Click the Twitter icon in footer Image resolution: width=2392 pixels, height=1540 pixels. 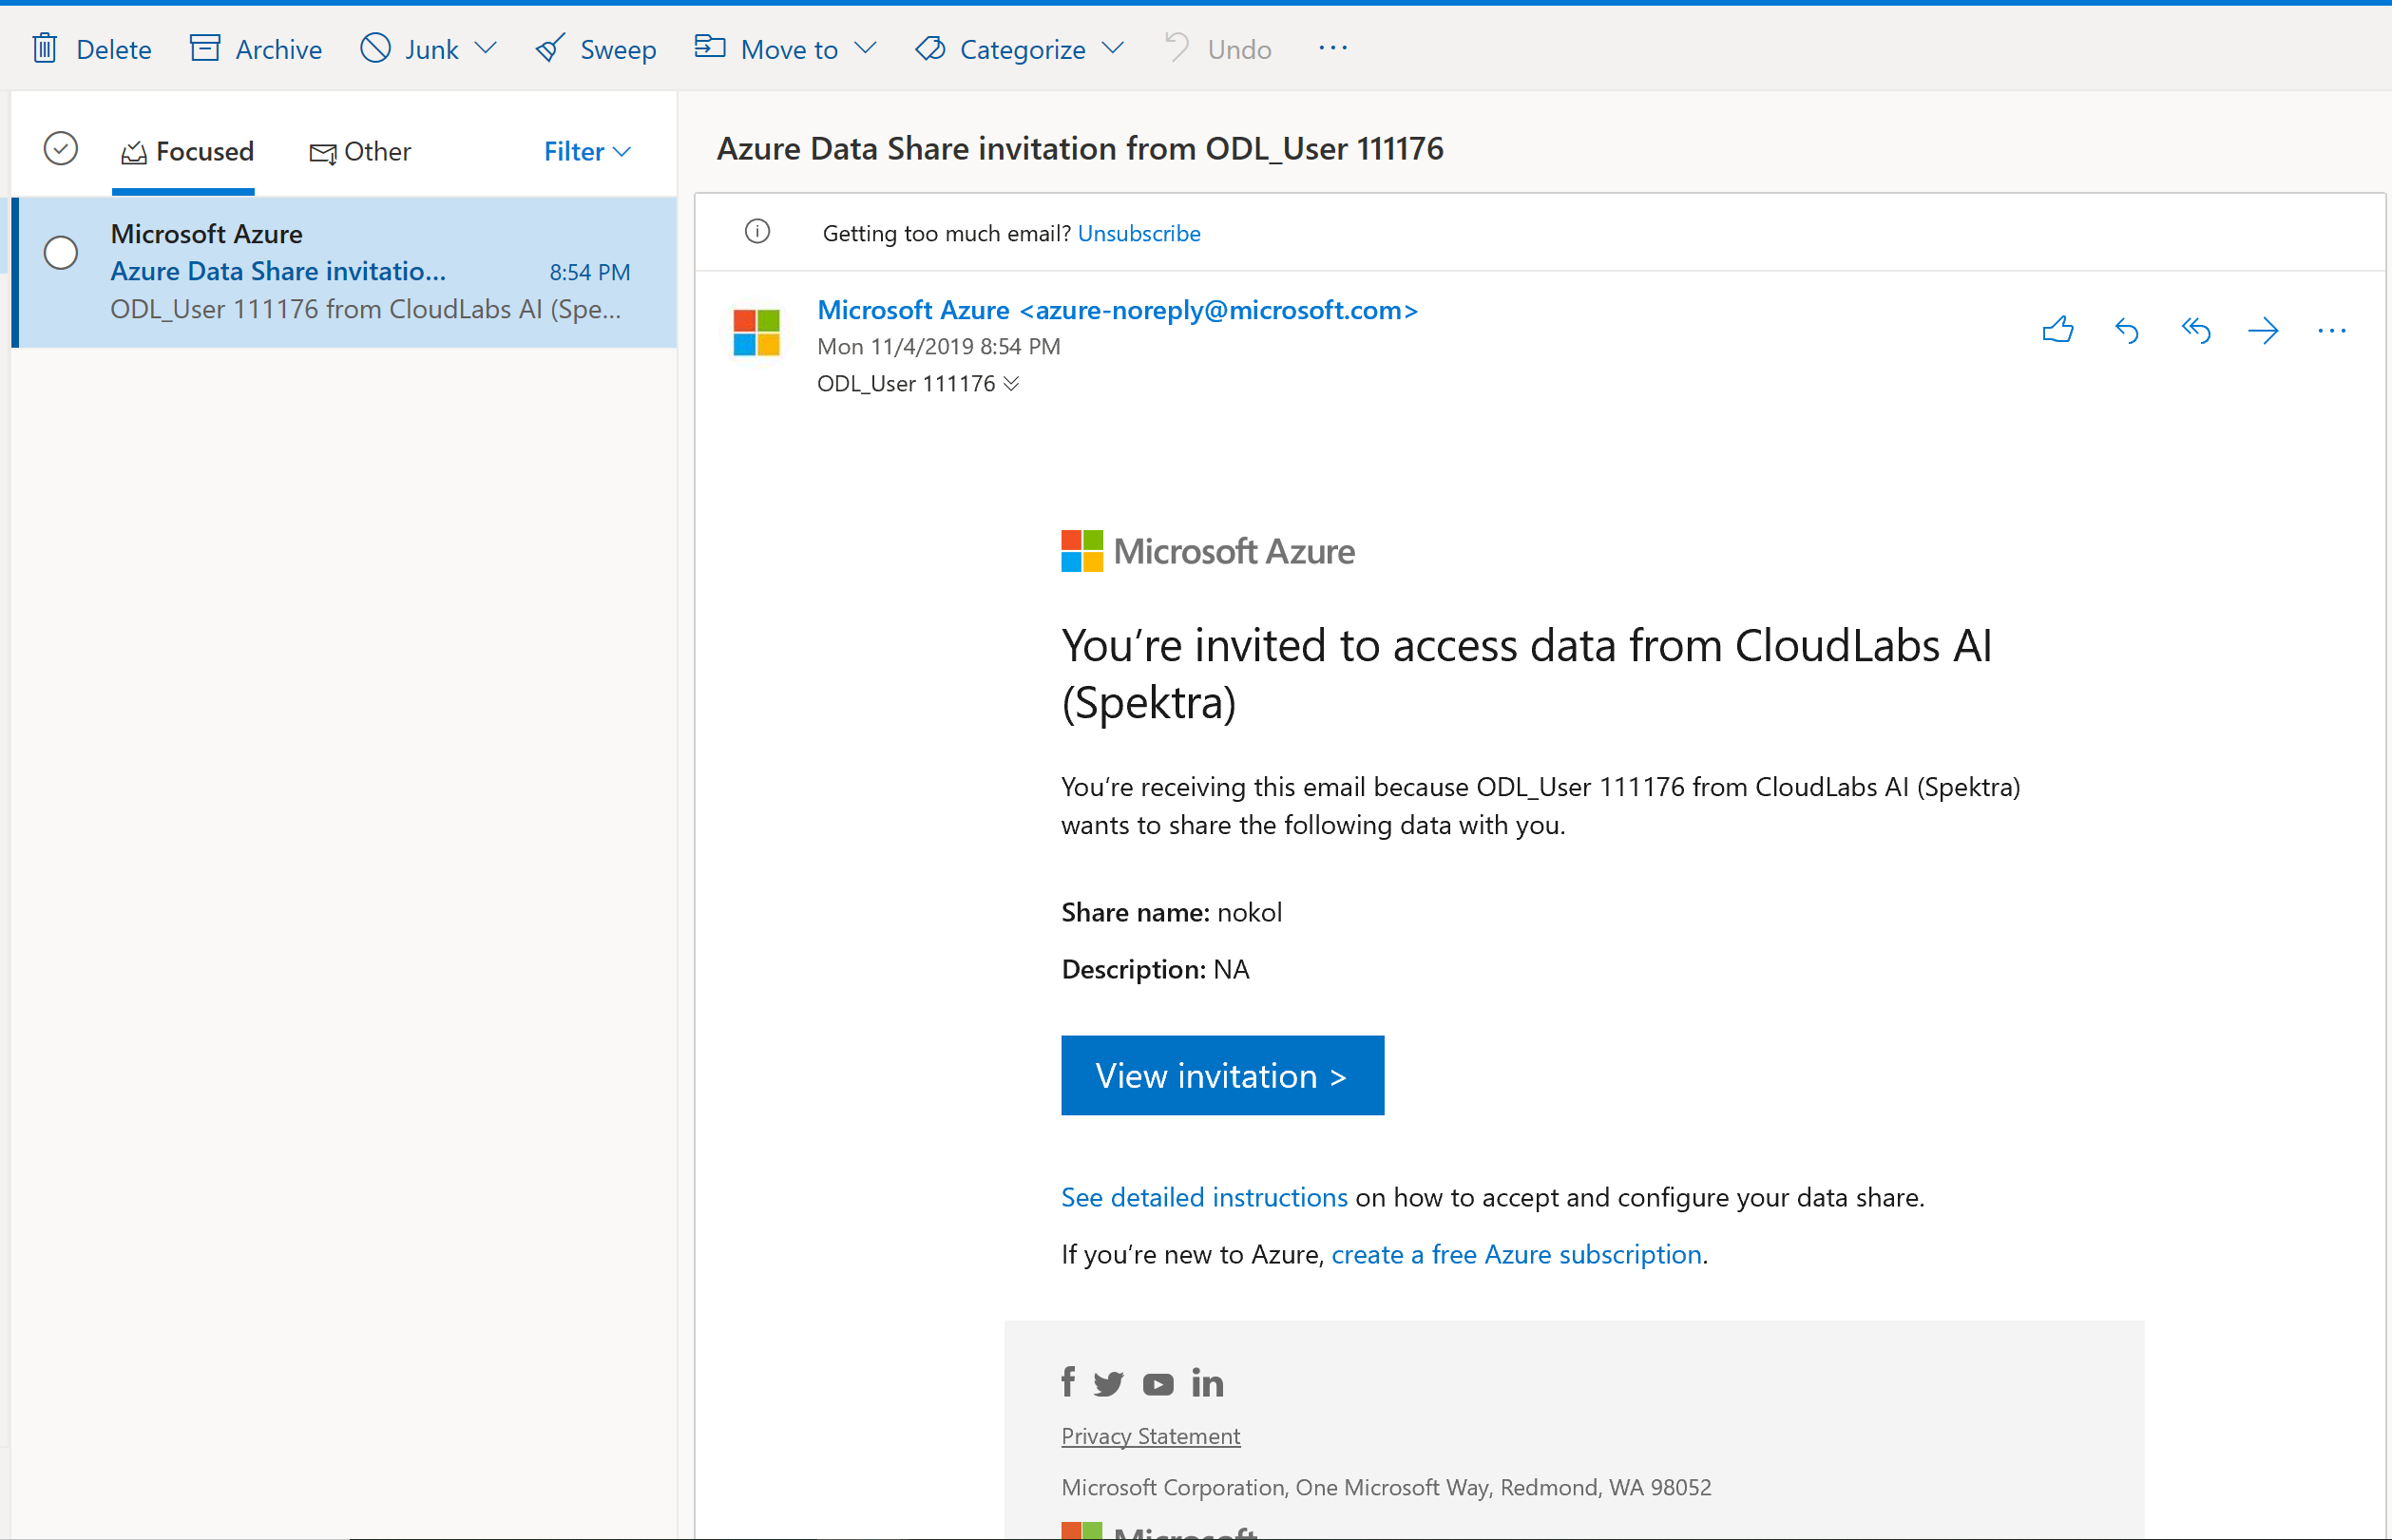[x=1109, y=1384]
